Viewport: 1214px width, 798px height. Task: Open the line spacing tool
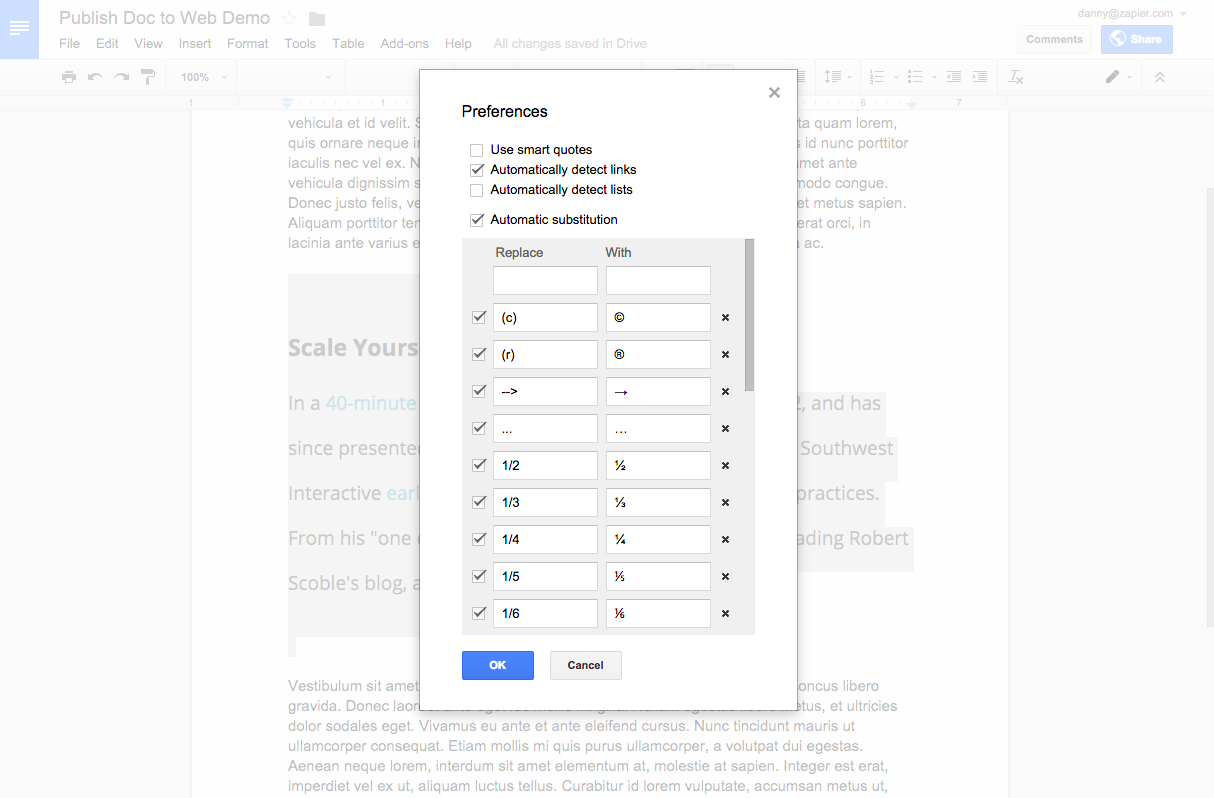tap(831, 77)
